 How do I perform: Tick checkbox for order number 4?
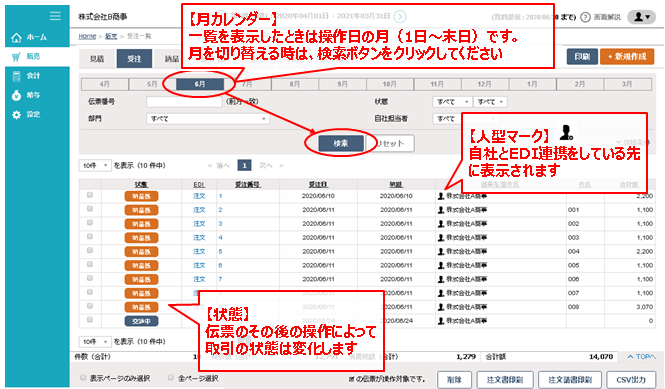[x=89, y=237]
